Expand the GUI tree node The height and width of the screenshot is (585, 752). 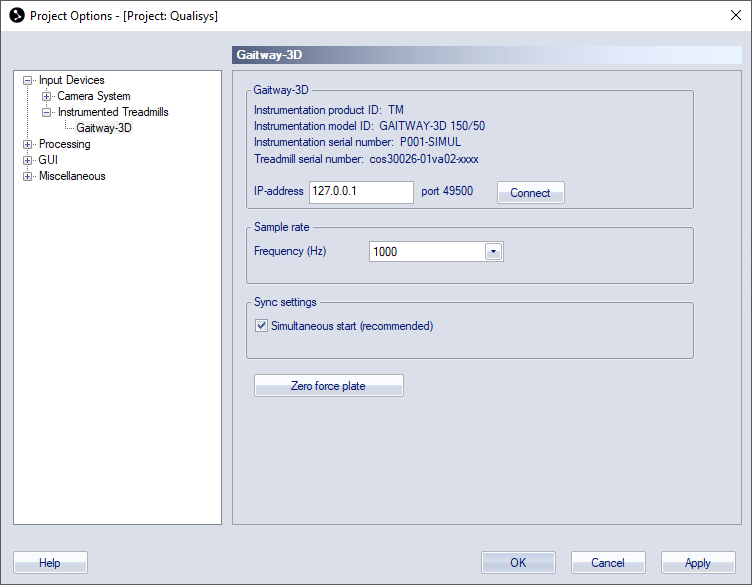pos(27,160)
